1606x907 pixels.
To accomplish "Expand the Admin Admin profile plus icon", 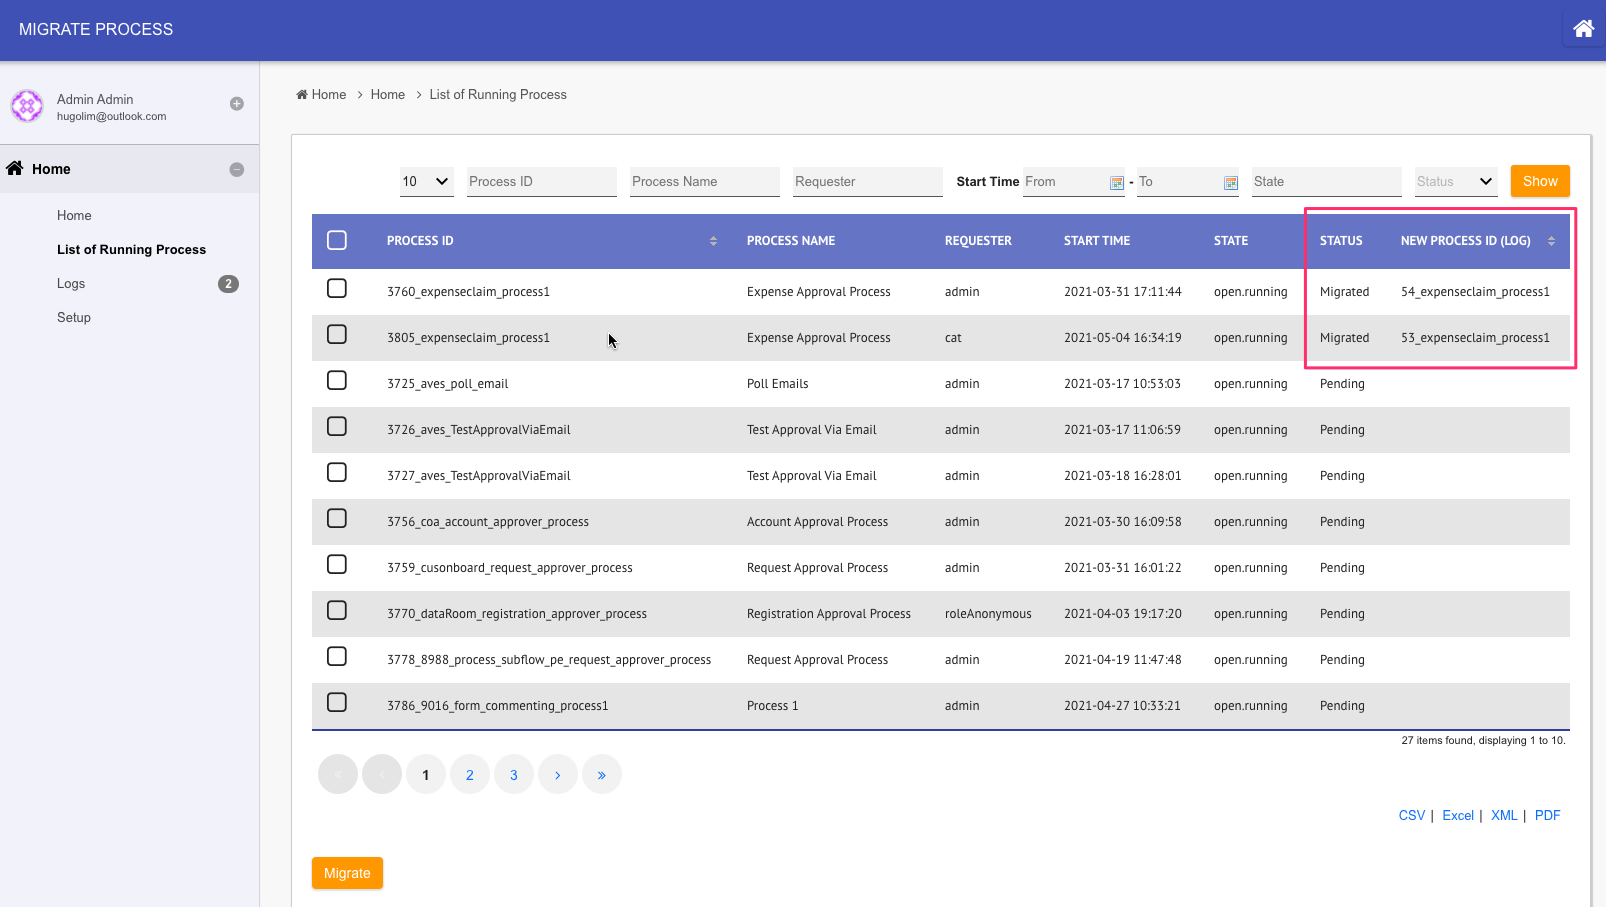I will click(237, 104).
